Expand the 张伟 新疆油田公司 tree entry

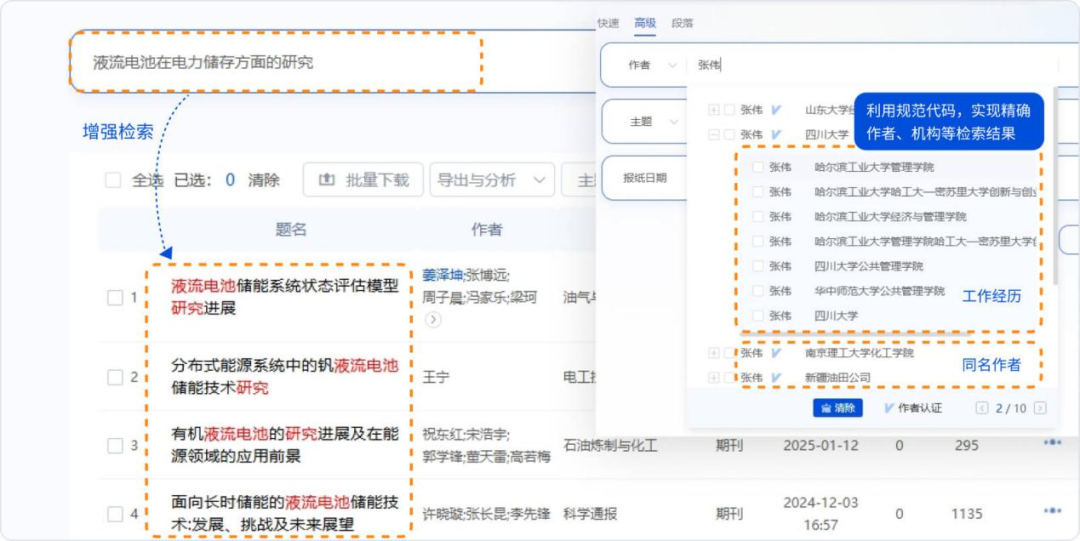coord(713,378)
